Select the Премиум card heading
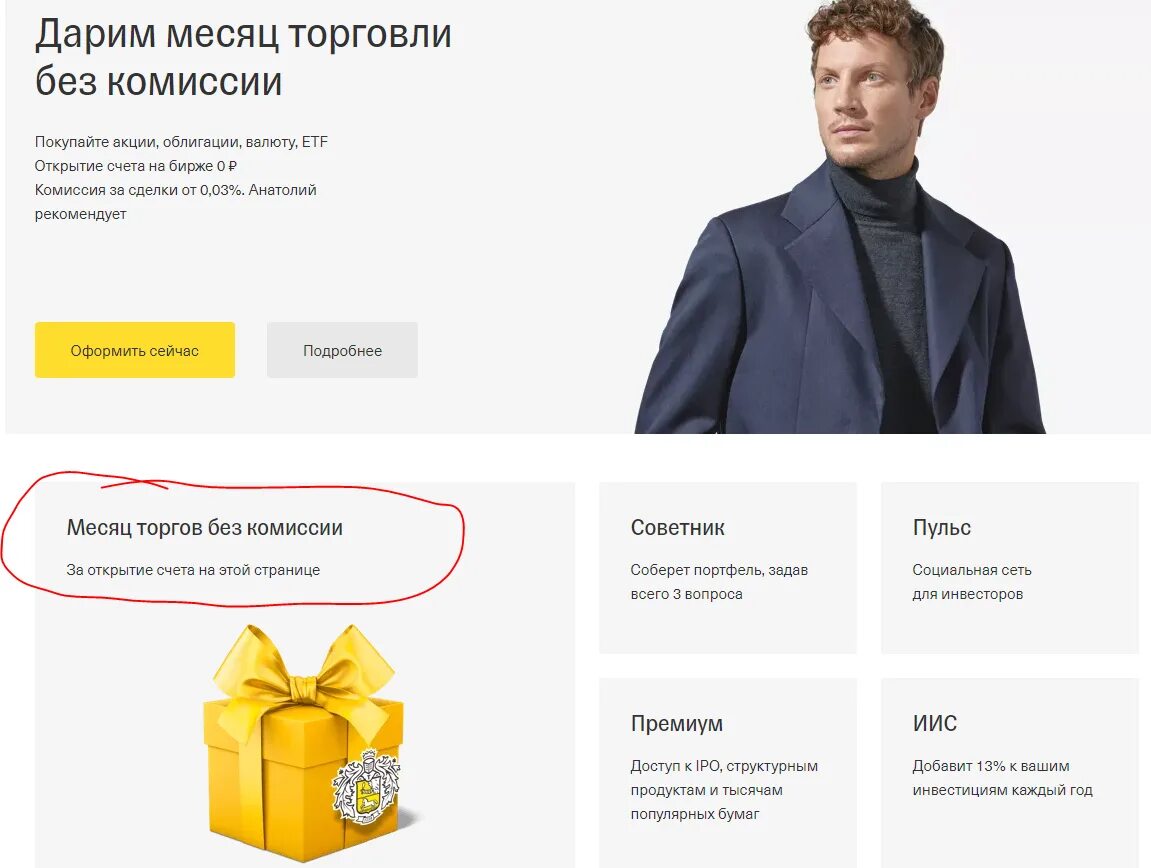Screen dimensions: 1151x868 point(676,723)
